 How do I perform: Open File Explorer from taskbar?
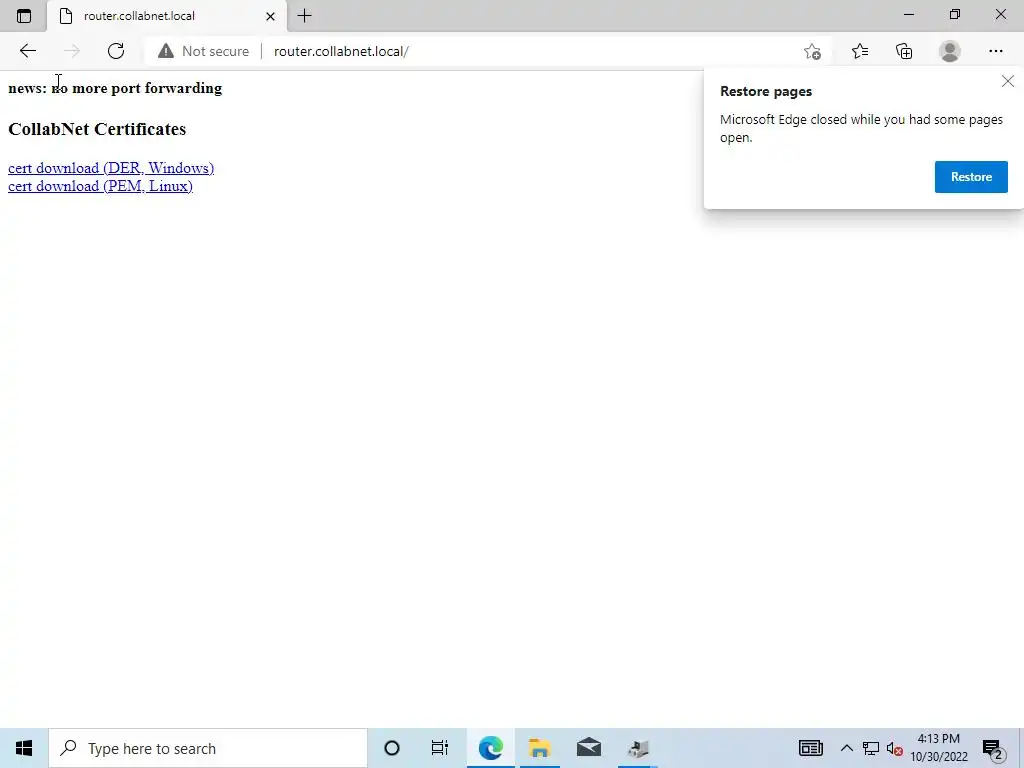539,748
